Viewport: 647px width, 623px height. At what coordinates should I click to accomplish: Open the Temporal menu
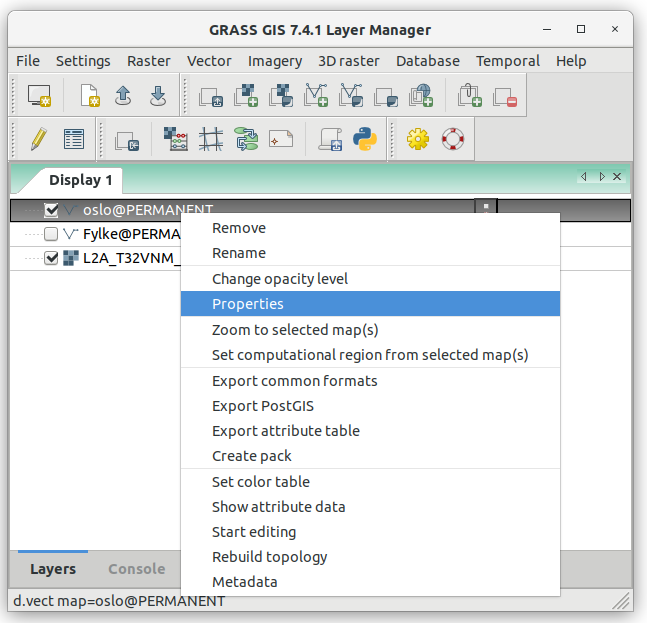pos(508,61)
